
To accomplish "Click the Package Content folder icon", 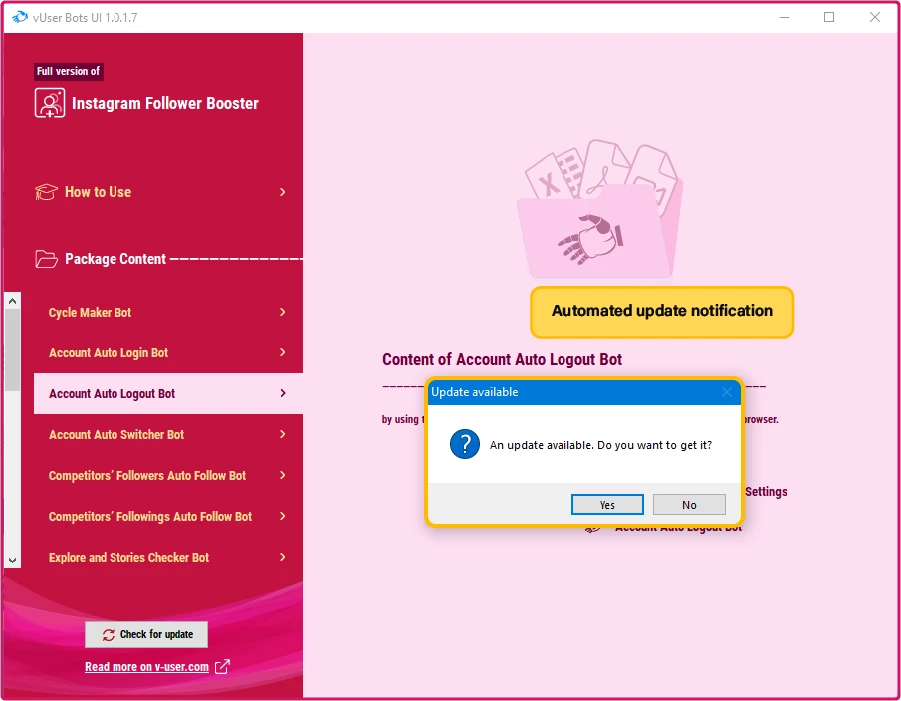I will (x=47, y=259).
